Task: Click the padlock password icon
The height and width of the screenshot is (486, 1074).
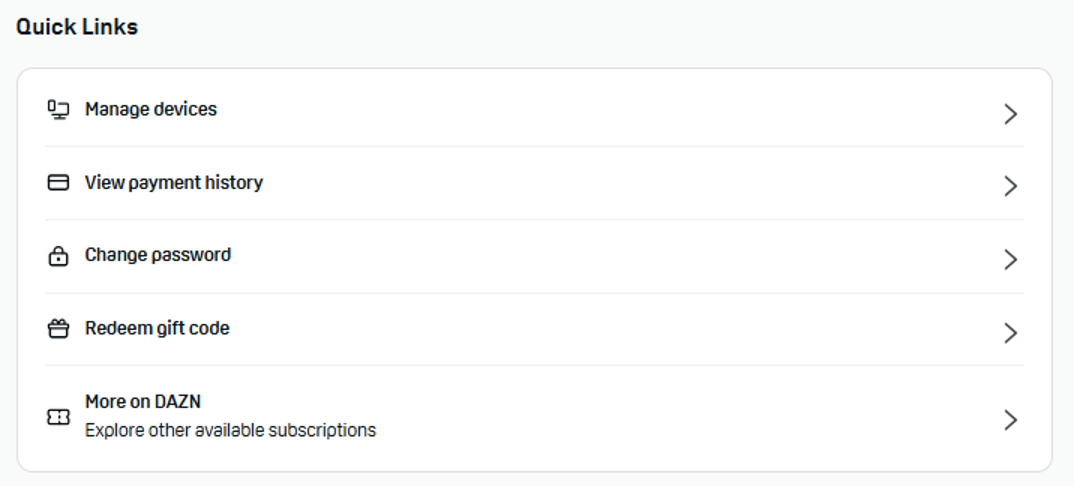Action: click(58, 256)
